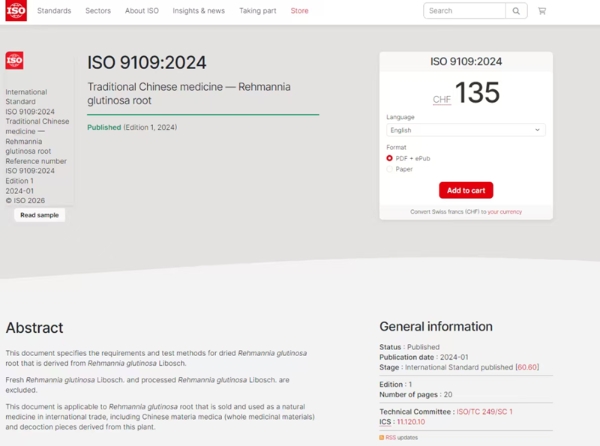Open the Standards menu
The height and width of the screenshot is (446, 600).
click(54, 11)
